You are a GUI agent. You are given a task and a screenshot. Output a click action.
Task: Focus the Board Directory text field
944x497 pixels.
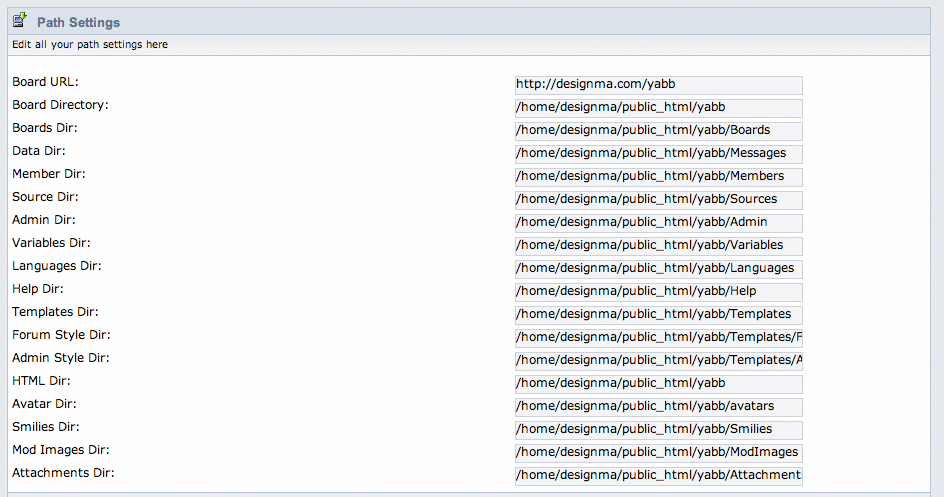coord(658,108)
